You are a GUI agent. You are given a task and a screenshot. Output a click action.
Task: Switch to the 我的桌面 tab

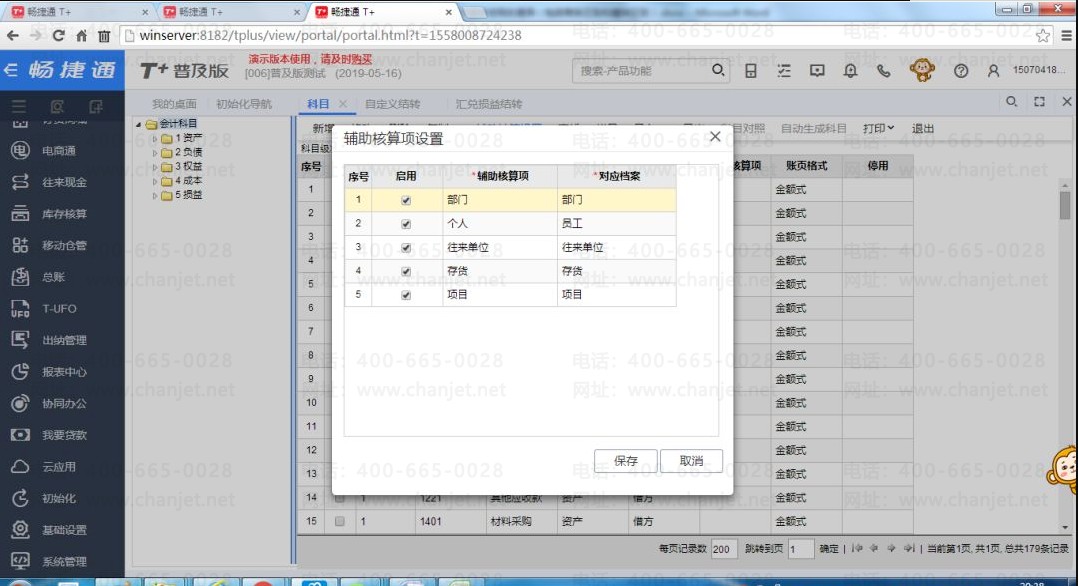click(x=174, y=104)
